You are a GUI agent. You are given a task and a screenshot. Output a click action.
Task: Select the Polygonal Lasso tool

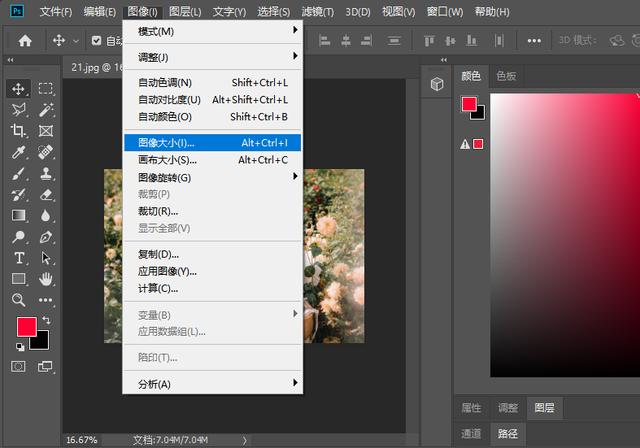(x=18, y=110)
